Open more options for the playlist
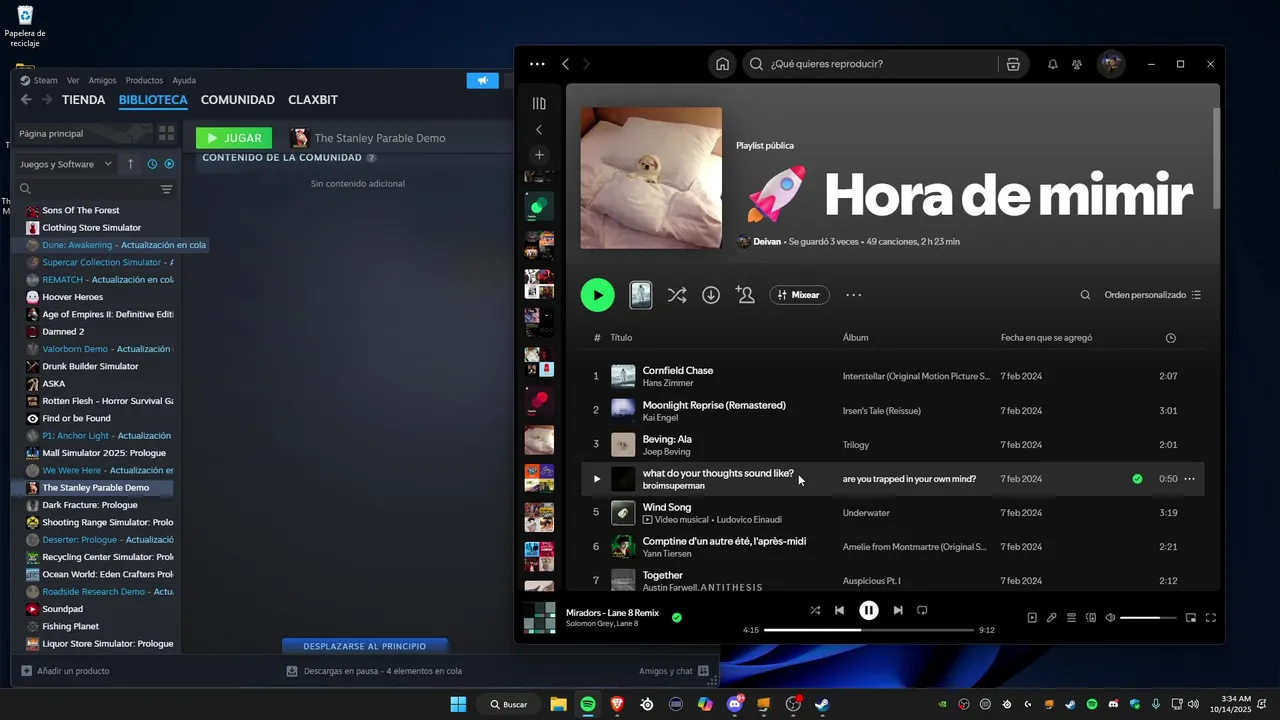Image resolution: width=1280 pixels, height=720 pixels. point(853,295)
